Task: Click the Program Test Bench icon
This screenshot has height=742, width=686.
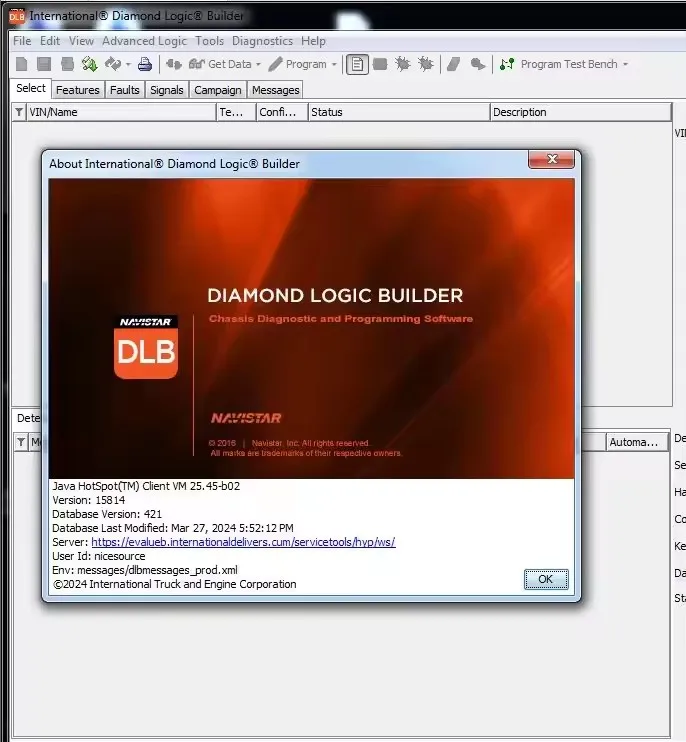Action: [507, 64]
